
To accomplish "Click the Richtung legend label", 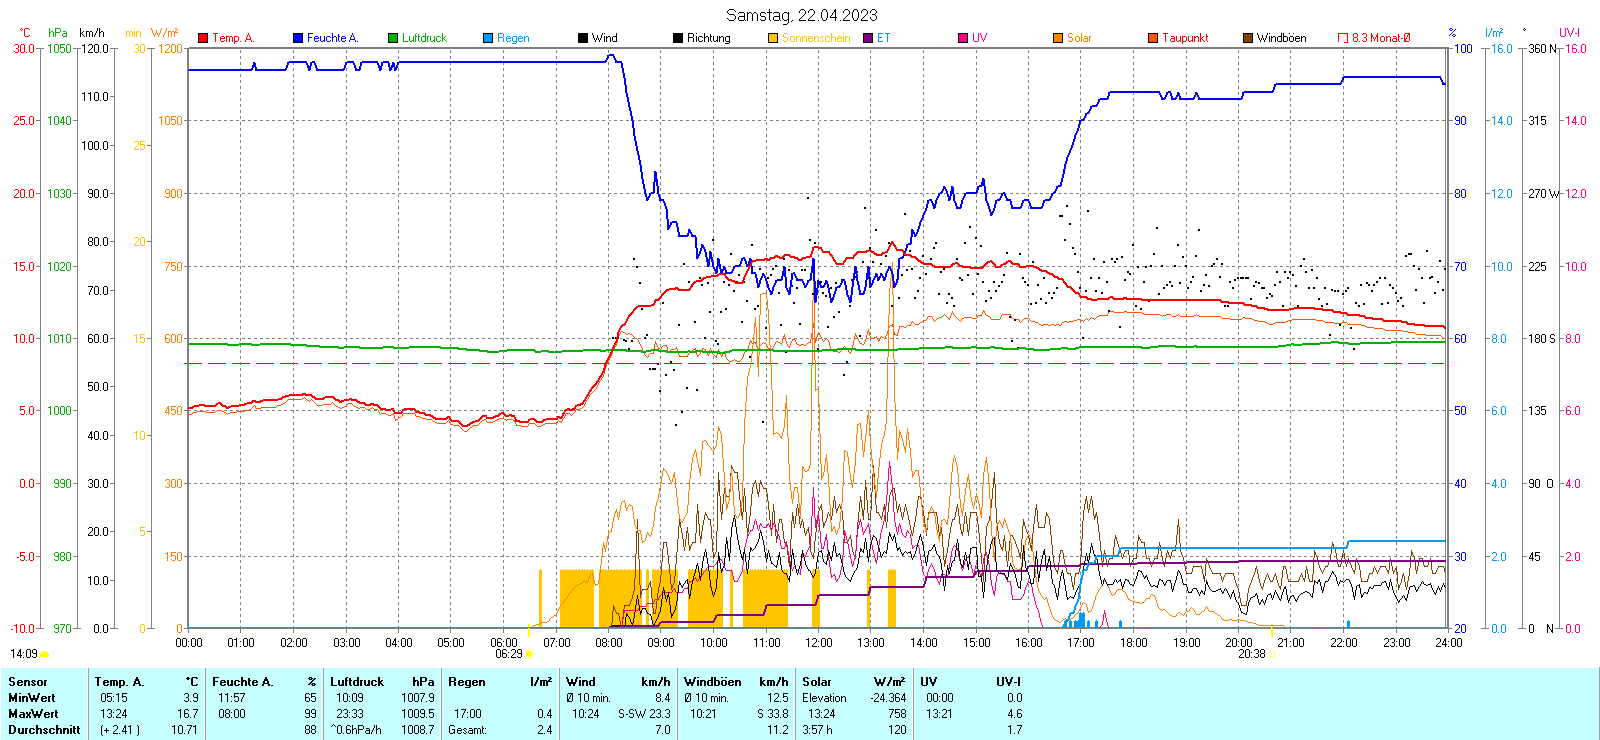I will (708, 38).
